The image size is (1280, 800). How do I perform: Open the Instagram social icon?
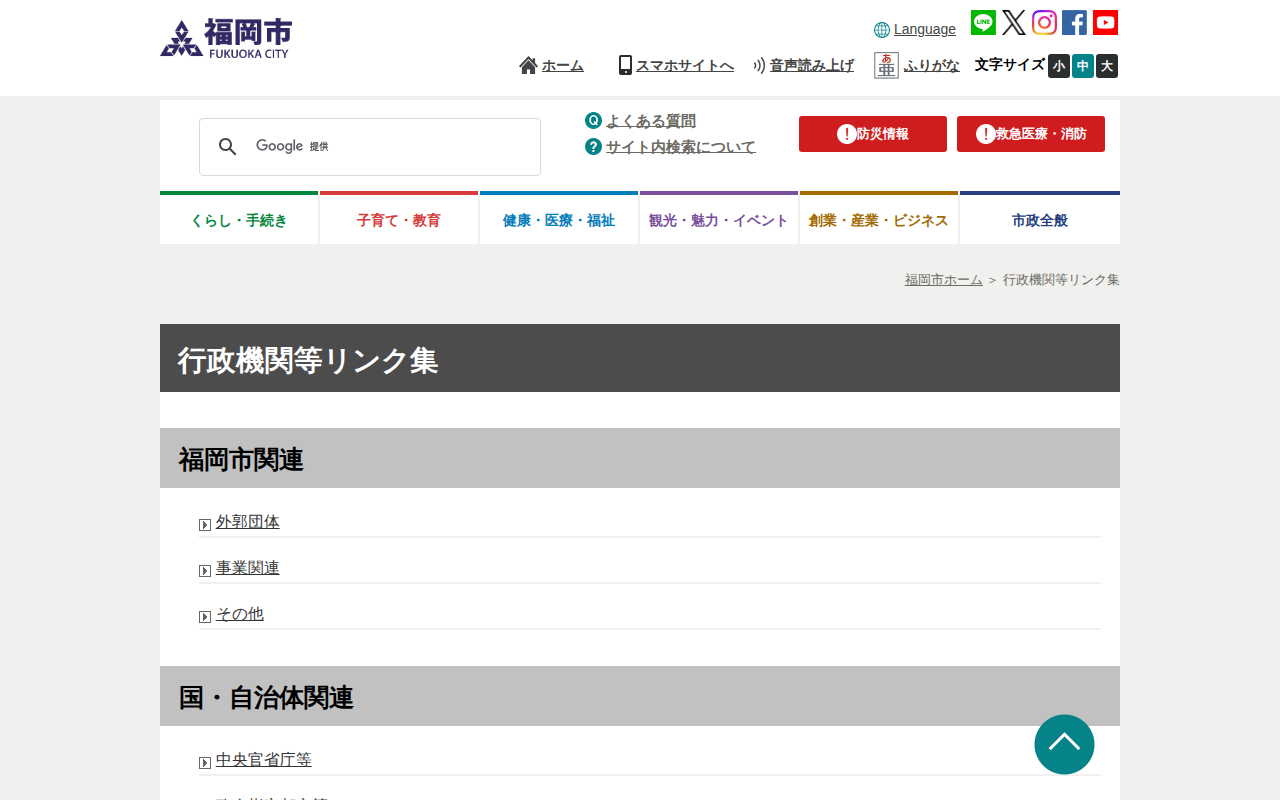1044,22
